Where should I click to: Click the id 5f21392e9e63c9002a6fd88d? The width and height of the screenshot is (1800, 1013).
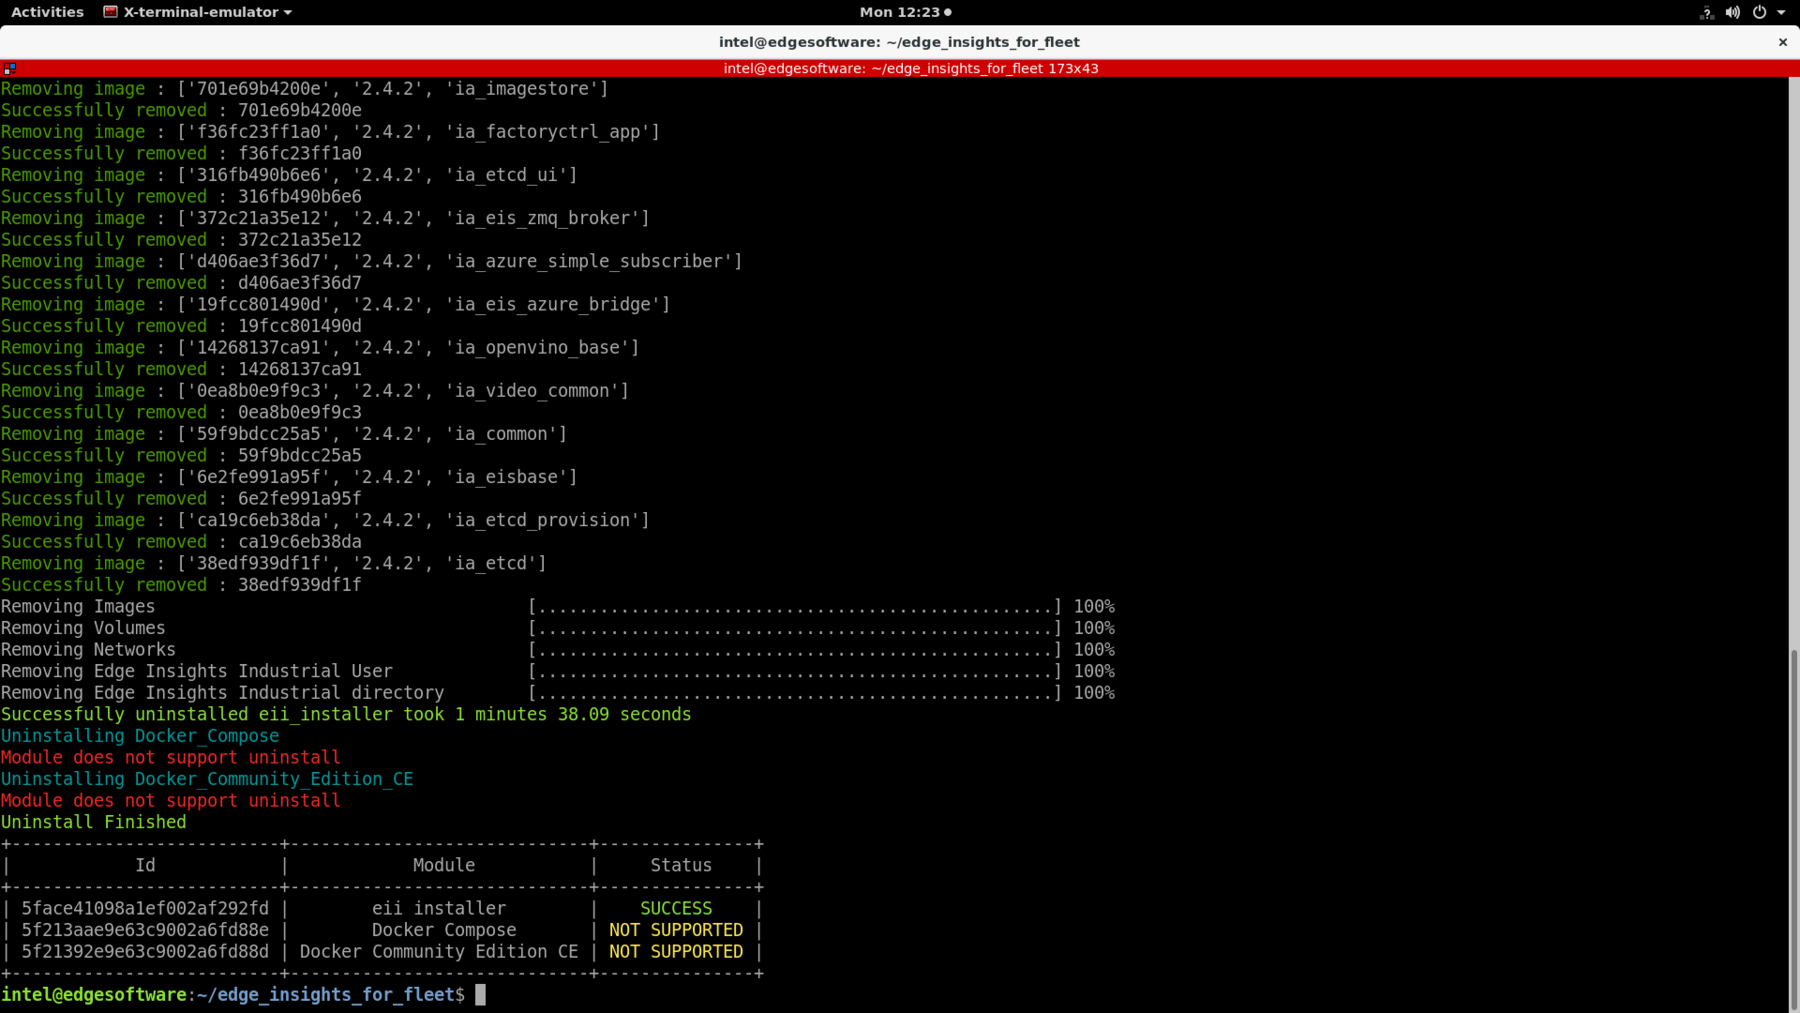click(145, 952)
